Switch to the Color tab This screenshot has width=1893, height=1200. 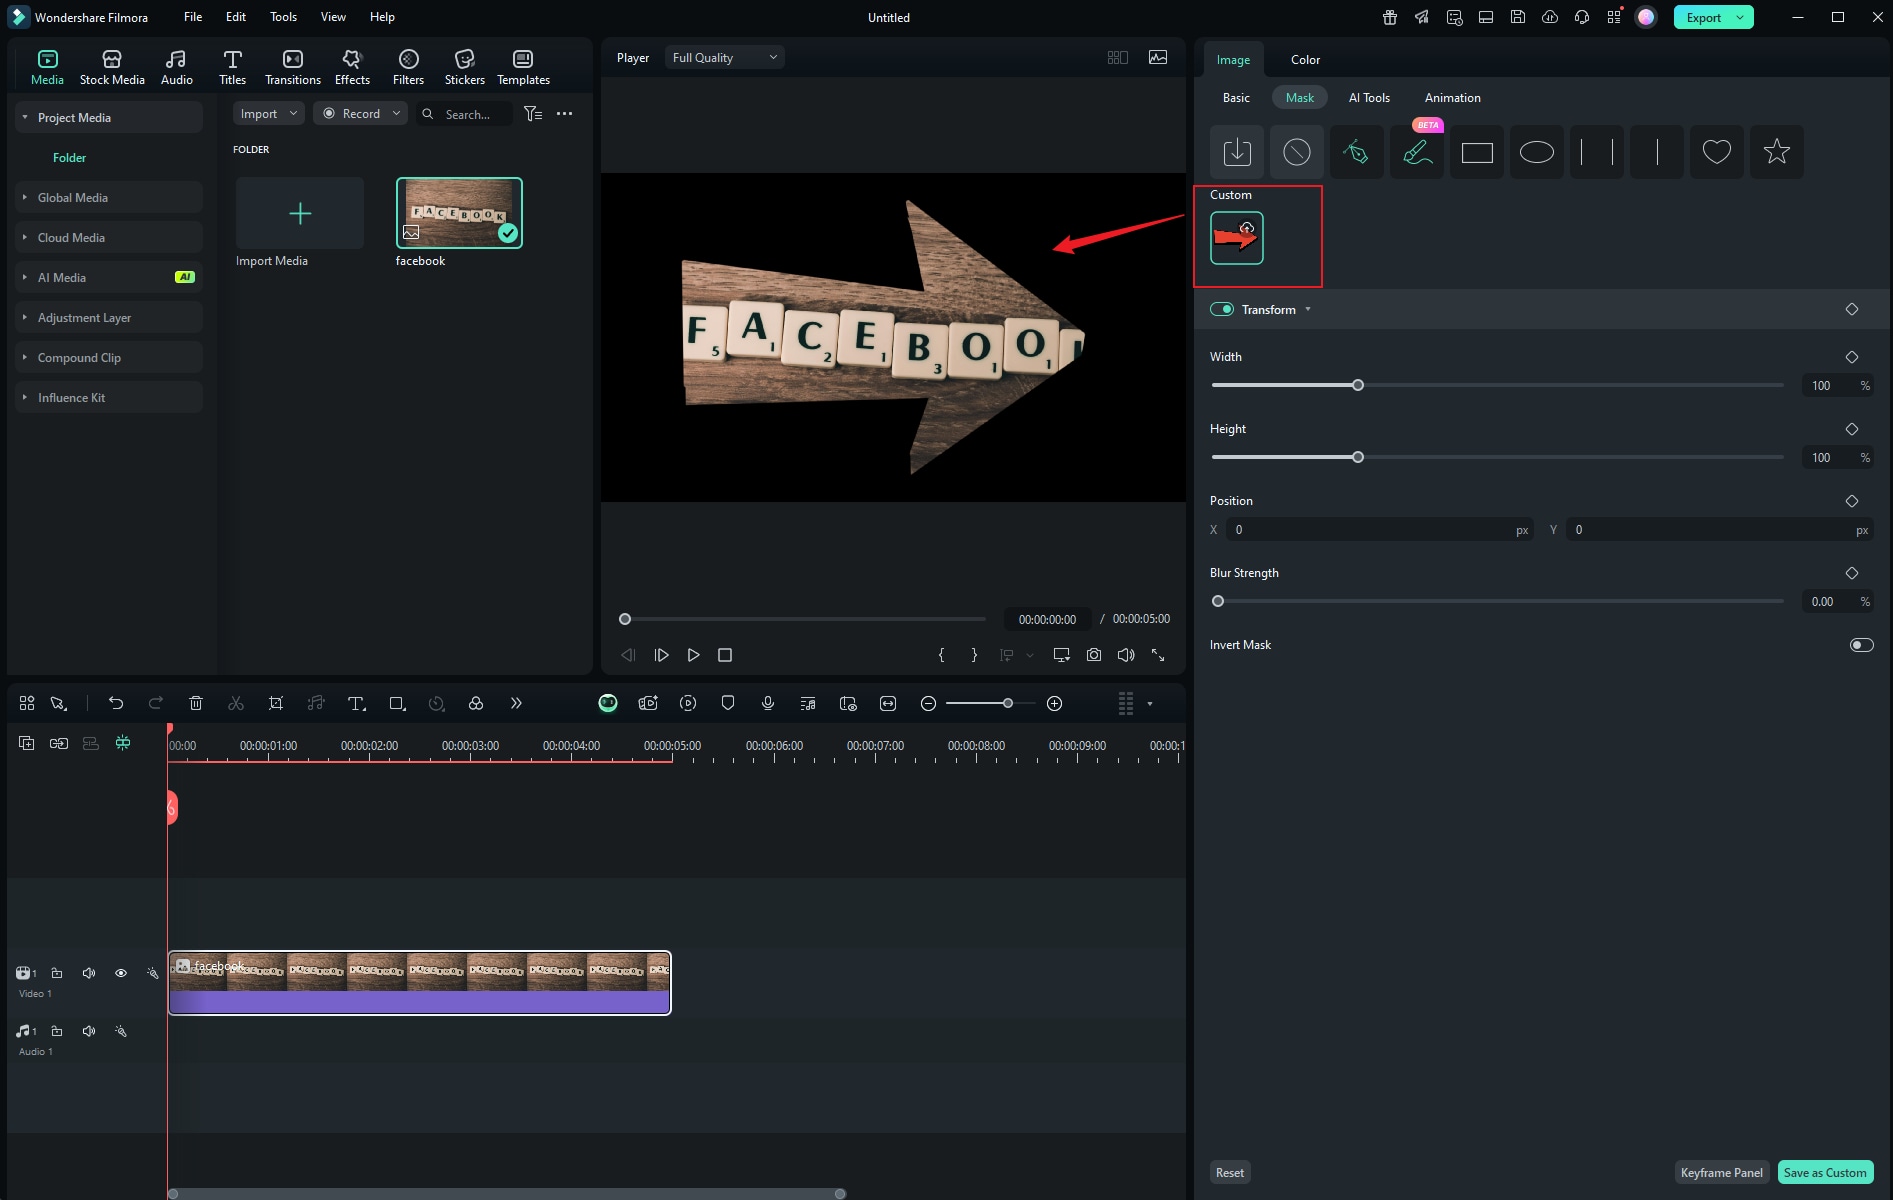point(1305,60)
